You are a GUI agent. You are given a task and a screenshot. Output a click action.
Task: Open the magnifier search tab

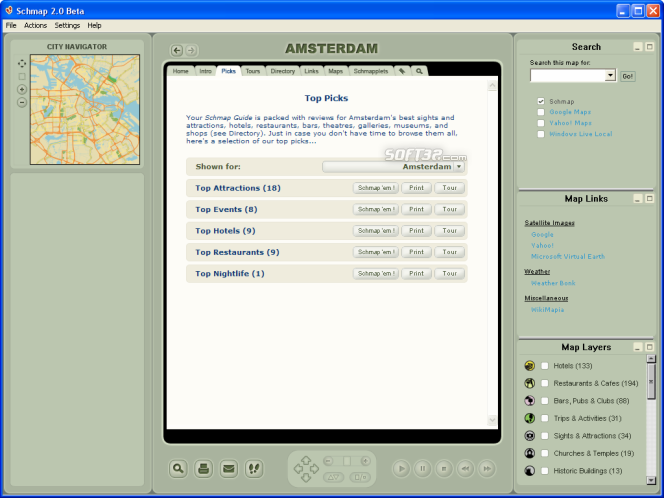pos(419,71)
